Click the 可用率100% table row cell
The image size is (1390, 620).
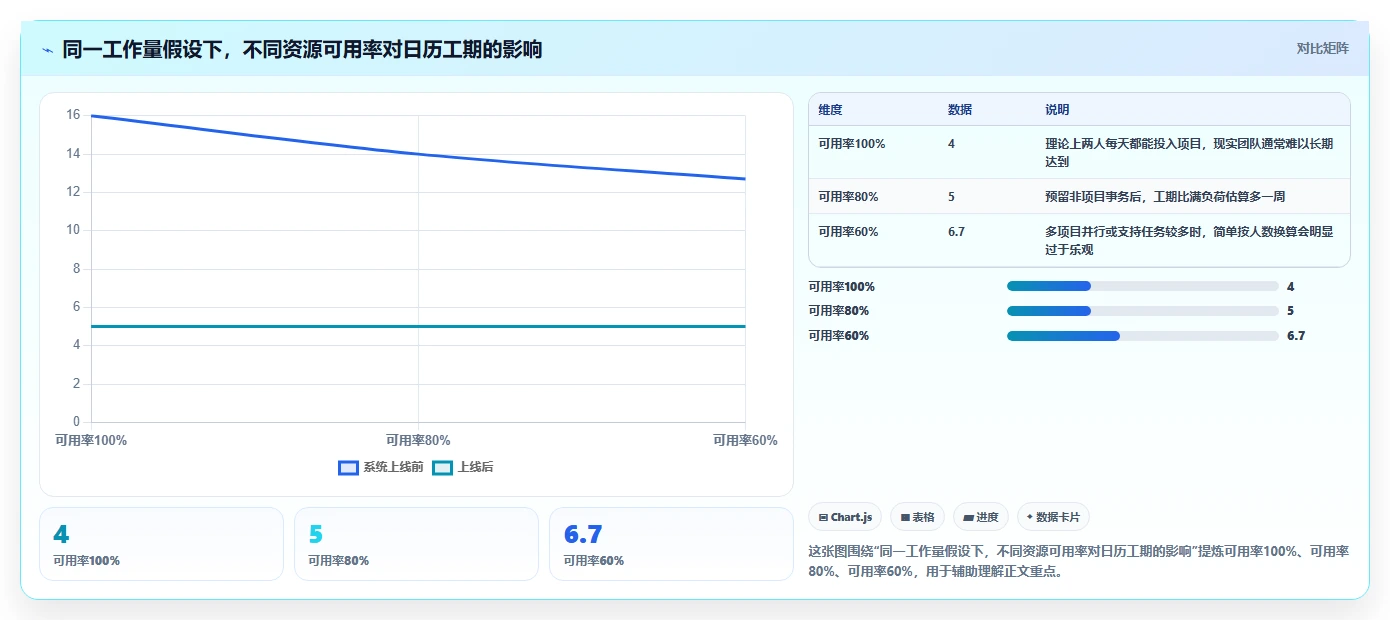[x=852, y=144]
